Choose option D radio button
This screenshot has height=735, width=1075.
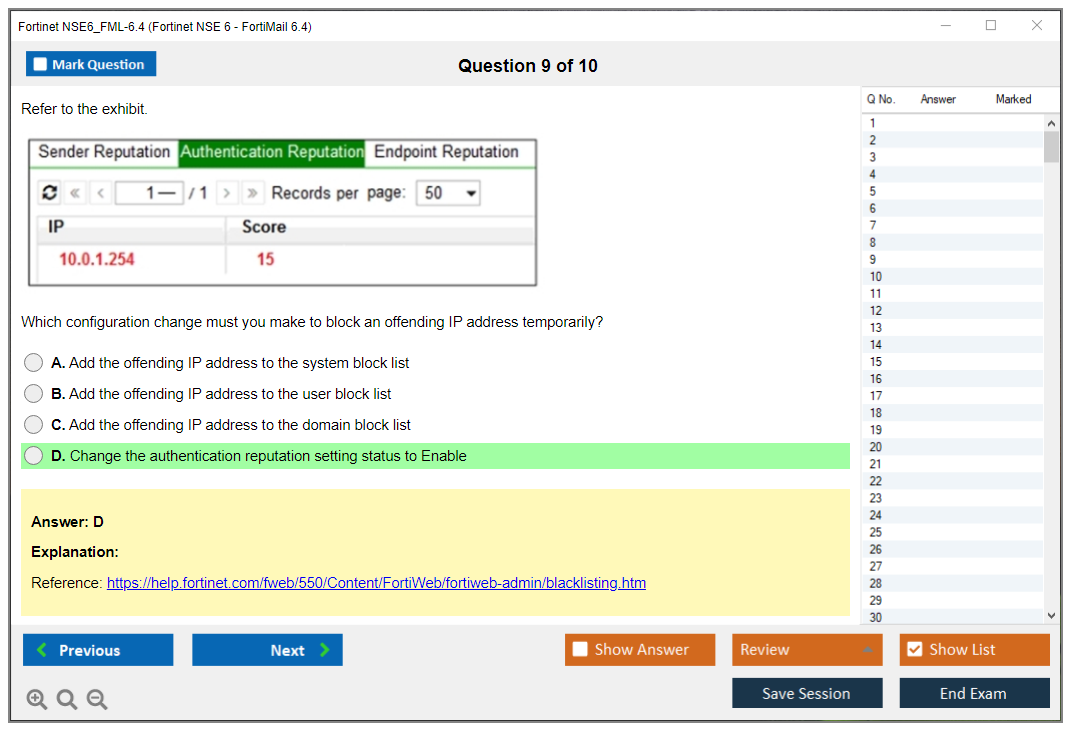[x=34, y=456]
